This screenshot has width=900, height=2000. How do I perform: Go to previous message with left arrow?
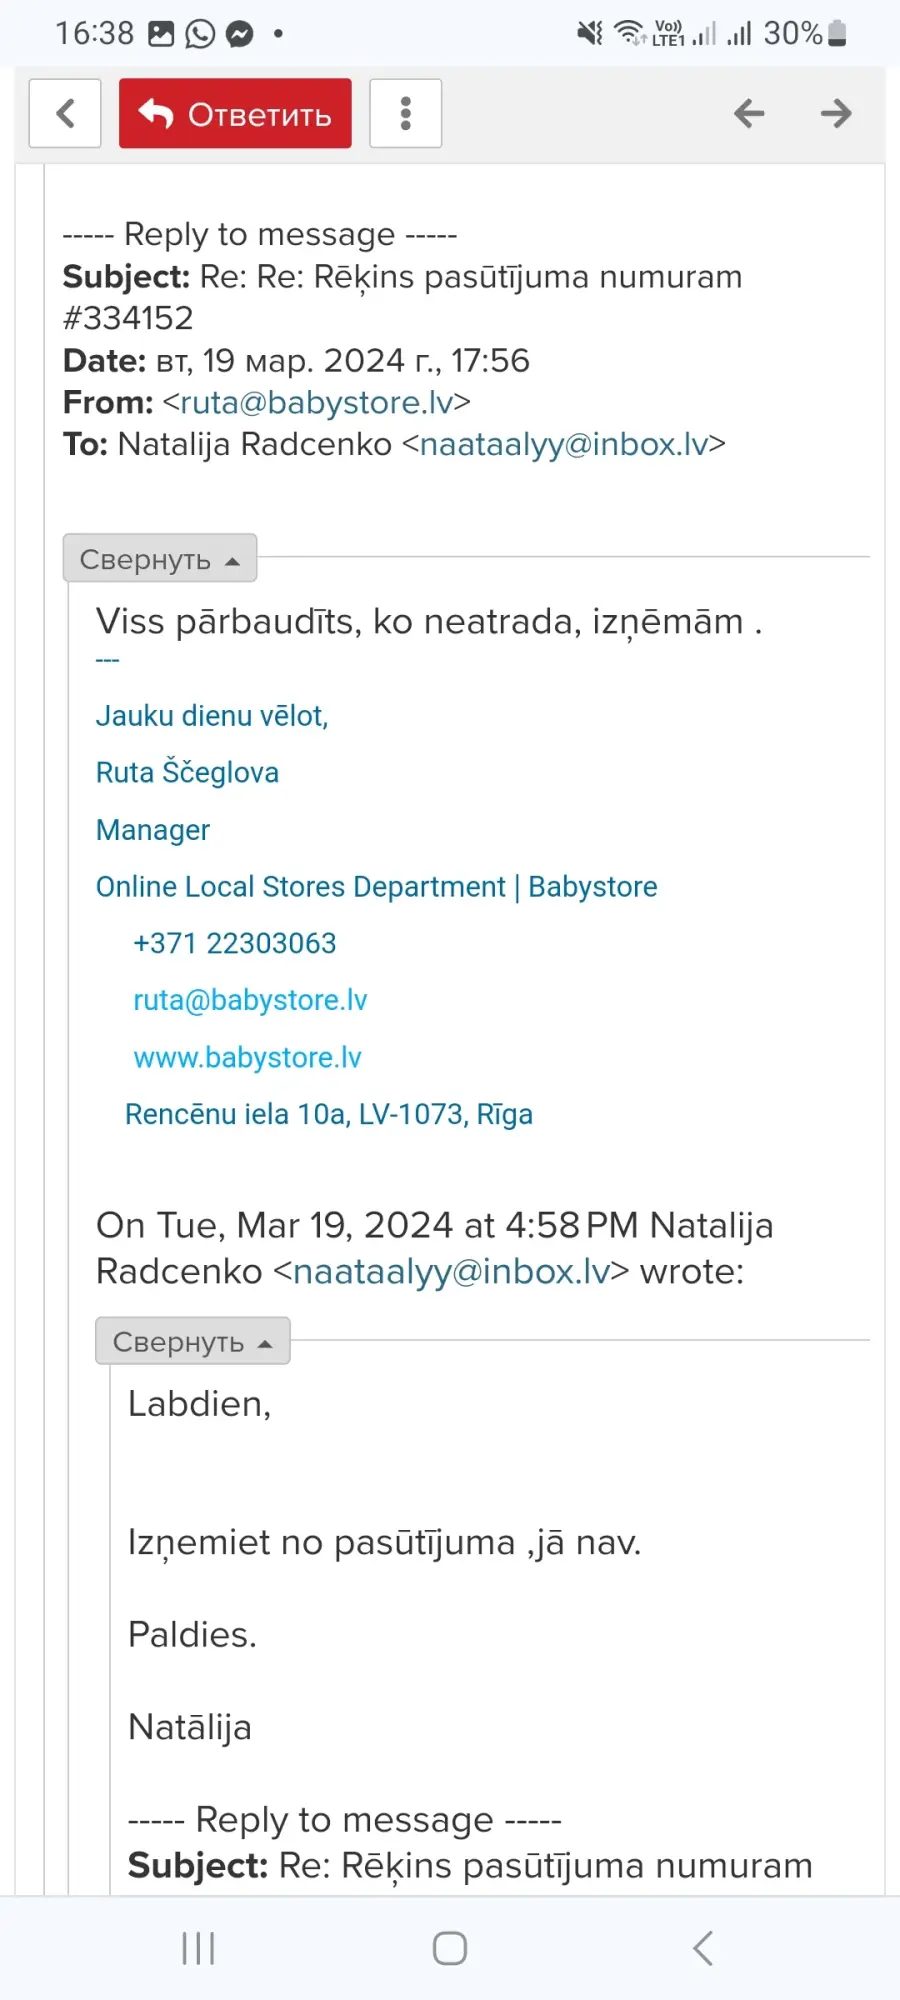[749, 113]
